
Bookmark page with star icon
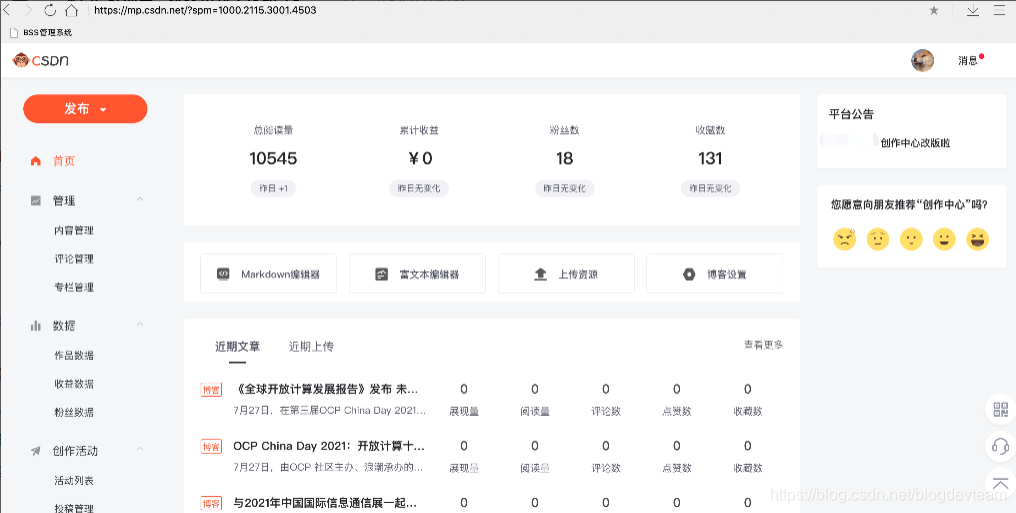coord(934,10)
